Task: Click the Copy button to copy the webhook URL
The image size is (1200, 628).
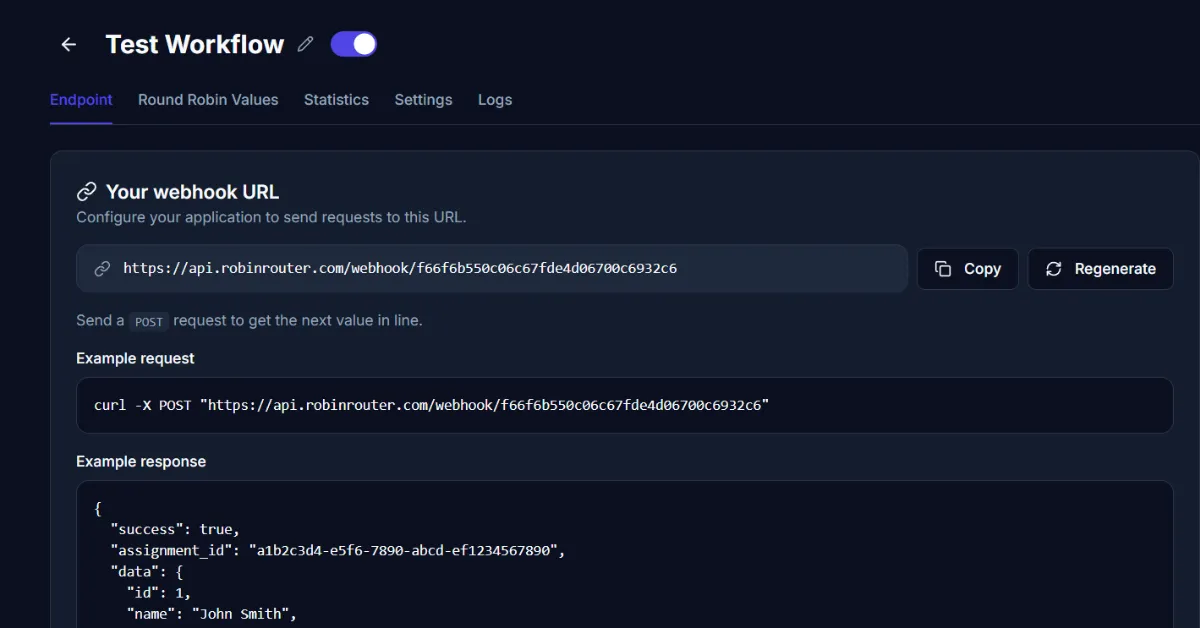Action: (x=967, y=268)
